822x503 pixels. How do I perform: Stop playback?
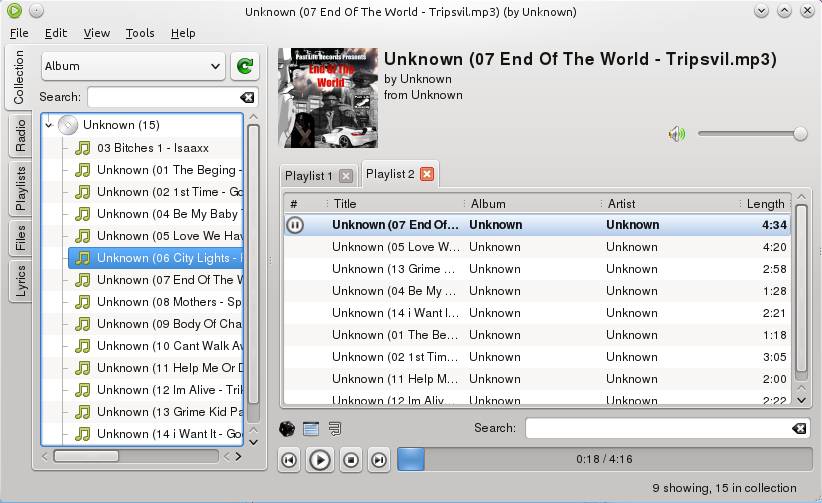[350, 460]
